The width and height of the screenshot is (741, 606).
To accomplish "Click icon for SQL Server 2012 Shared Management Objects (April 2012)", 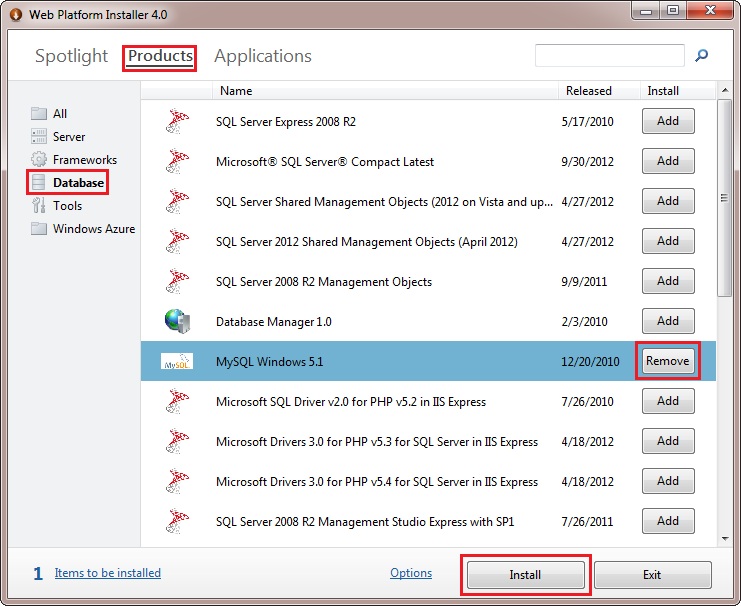I will tap(177, 242).
